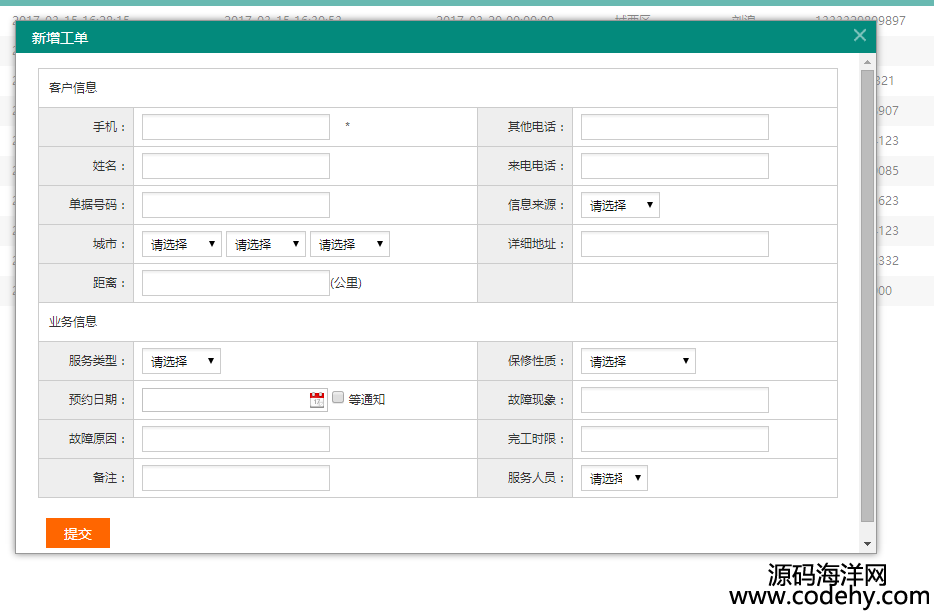Tick the 等通知 checkbox

click(338, 397)
